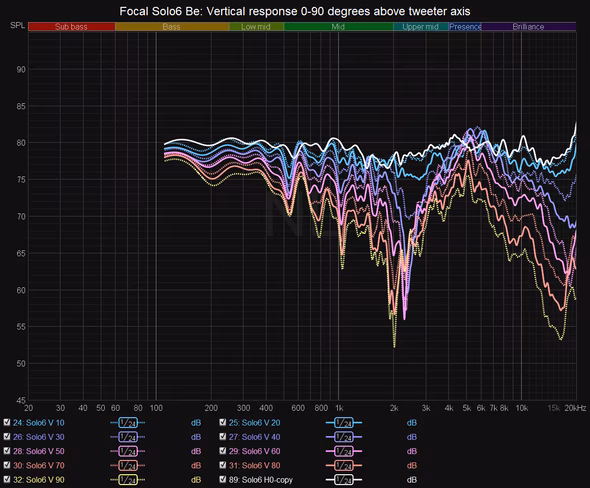Image resolution: width=590 pixels, height=488 pixels.
Task: Select the 25: Solo6 V 20 trace label
Action: [x=254, y=423]
